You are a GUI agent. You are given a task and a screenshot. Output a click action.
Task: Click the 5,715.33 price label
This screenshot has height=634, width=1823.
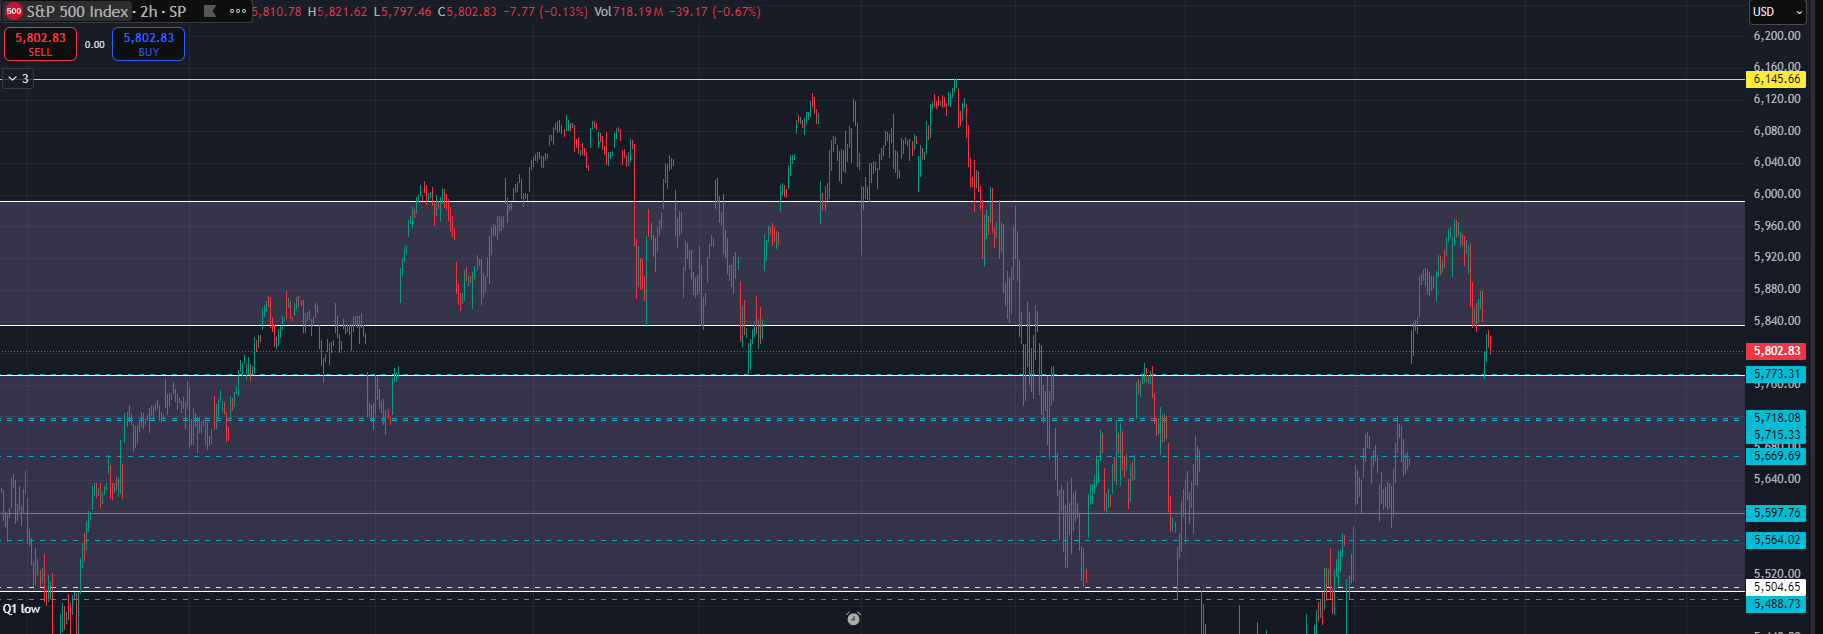[x=1776, y=435]
